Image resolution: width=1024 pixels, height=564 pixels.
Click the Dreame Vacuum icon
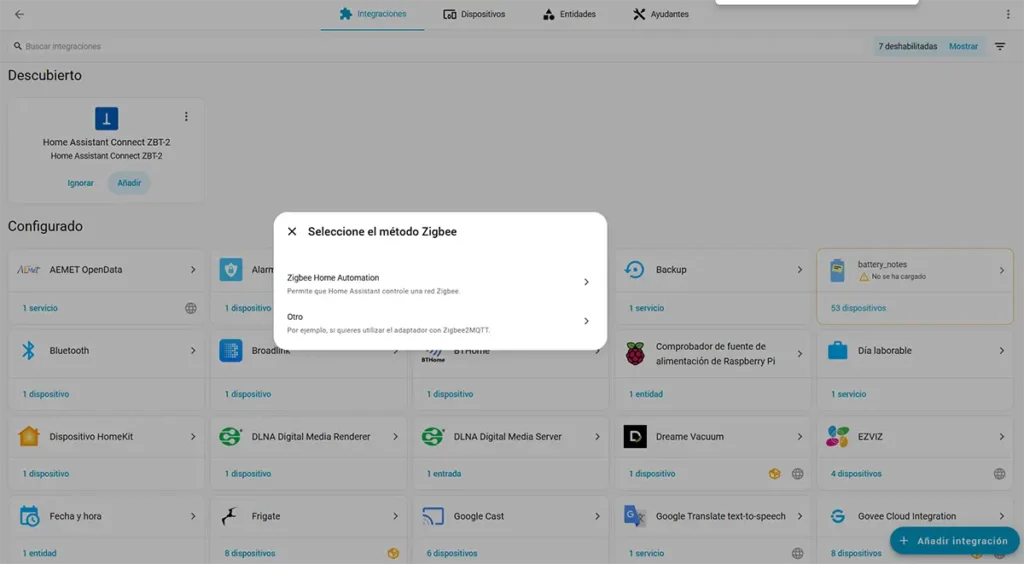coord(635,437)
